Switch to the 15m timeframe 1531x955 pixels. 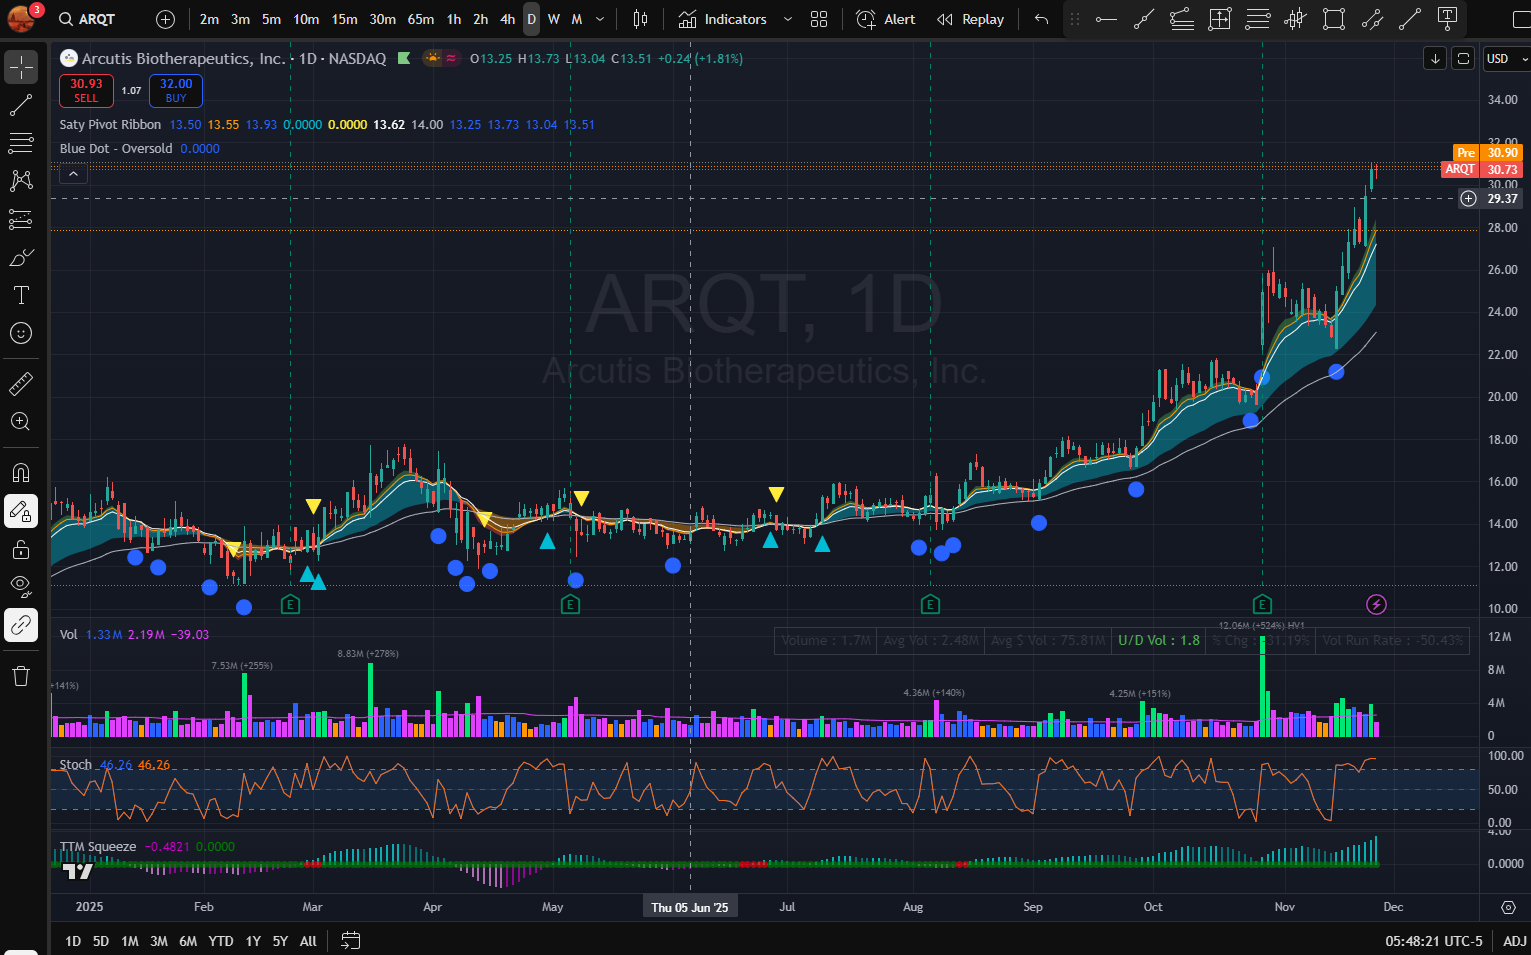click(x=344, y=19)
